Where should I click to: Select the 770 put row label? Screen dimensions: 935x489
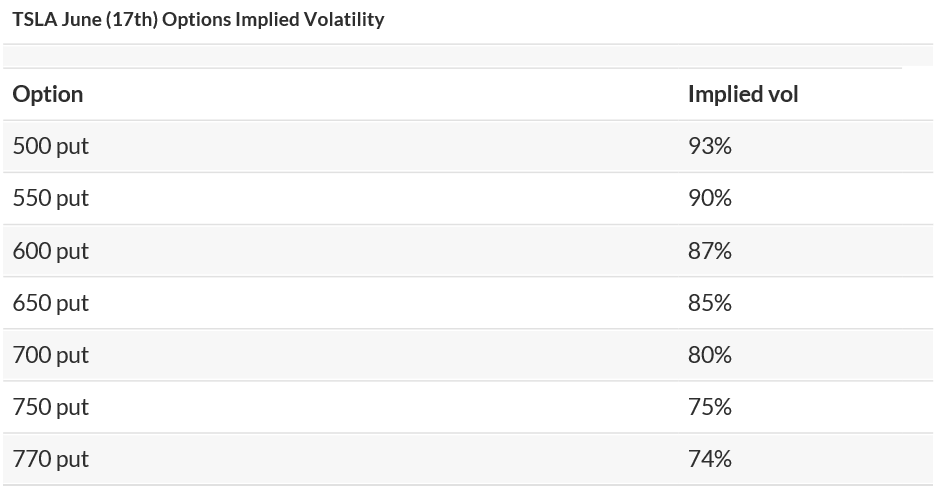51,459
